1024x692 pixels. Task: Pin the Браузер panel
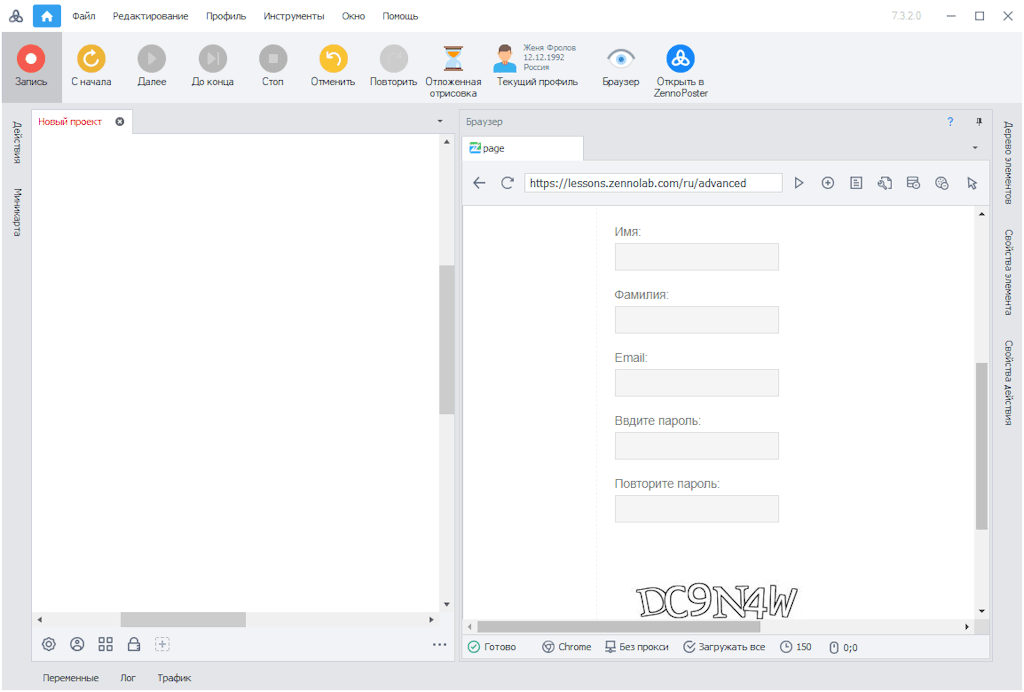coord(978,122)
